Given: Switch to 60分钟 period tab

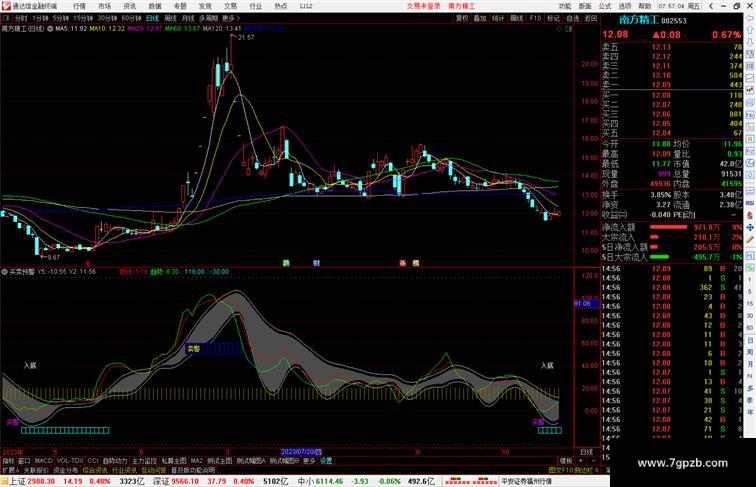Looking at the screenshot, I should tap(131, 18).
